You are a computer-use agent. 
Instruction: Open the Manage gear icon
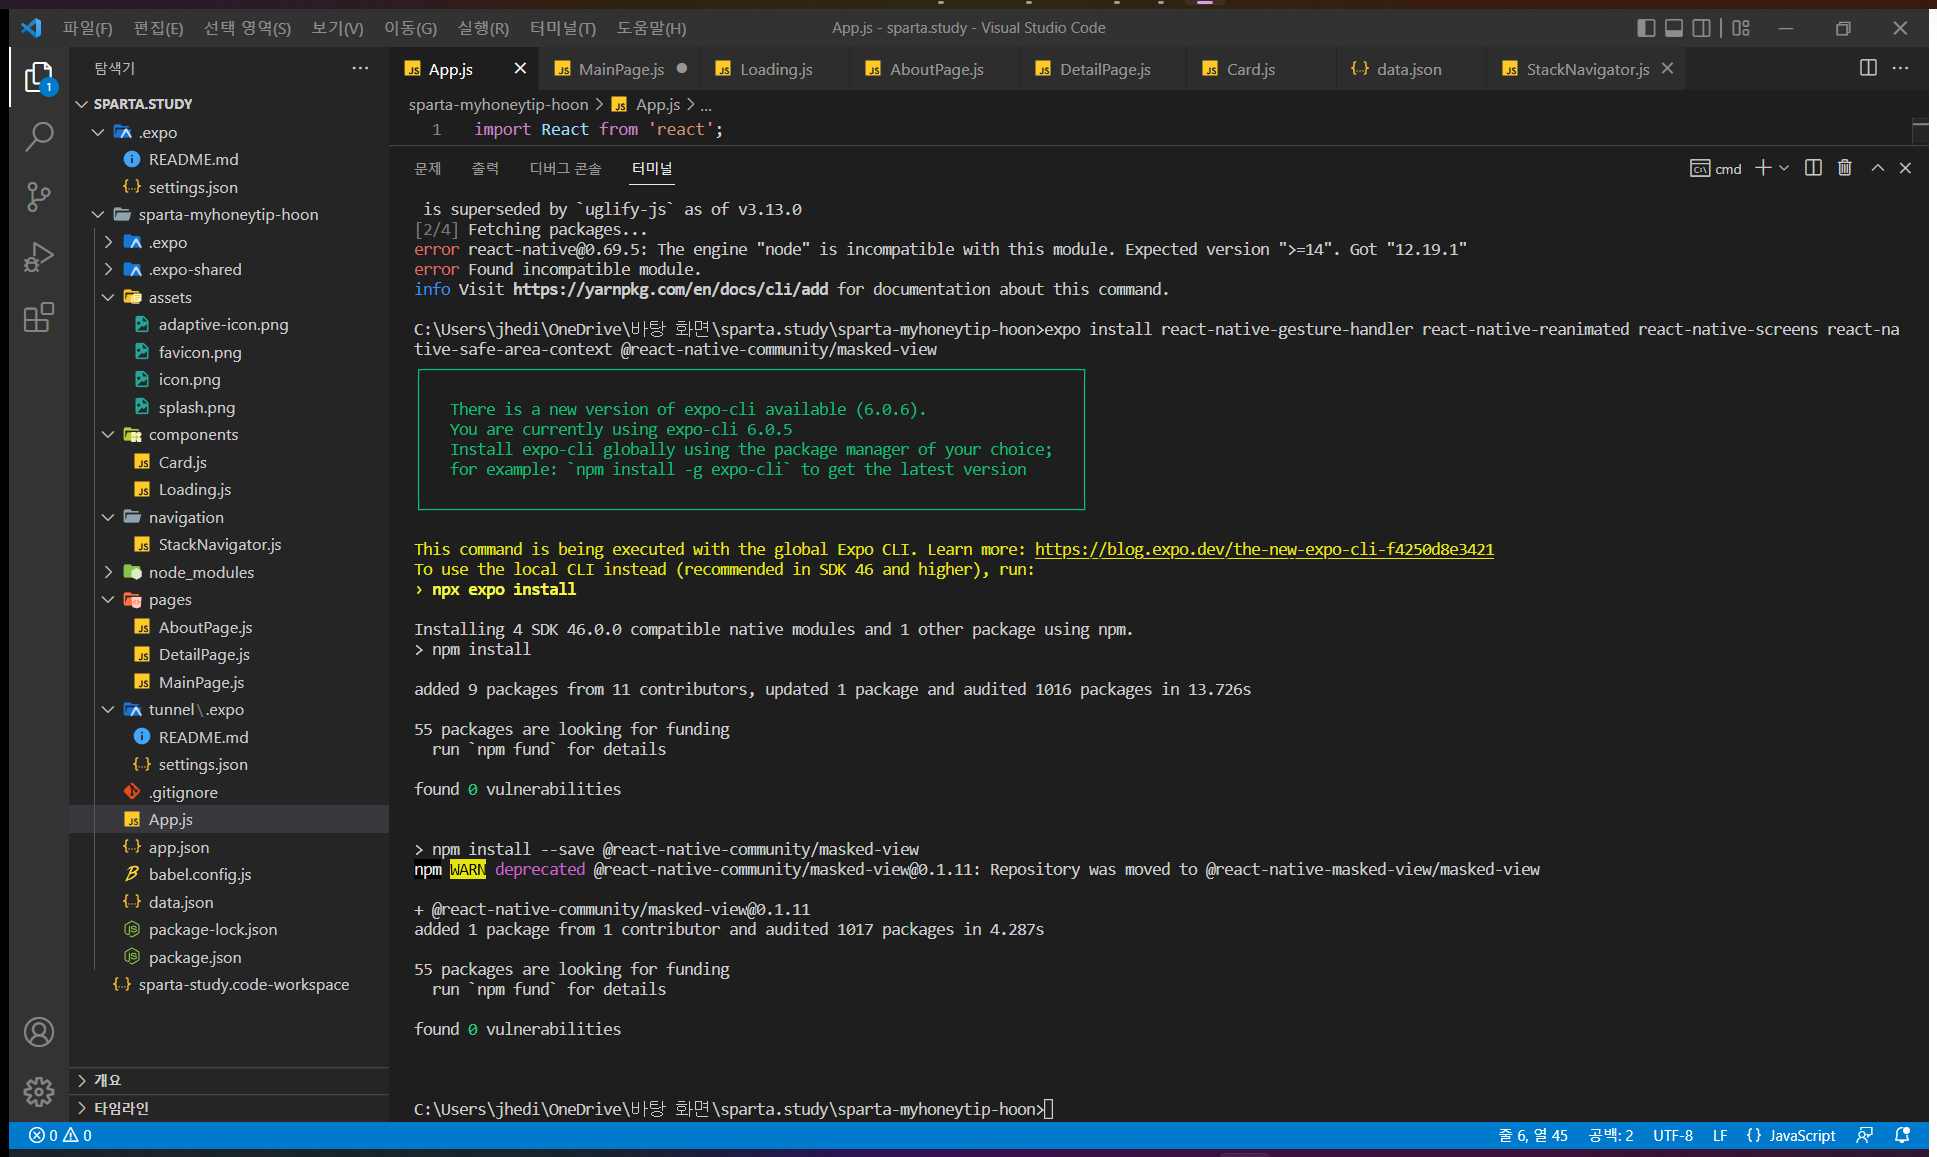[39, 1092]
